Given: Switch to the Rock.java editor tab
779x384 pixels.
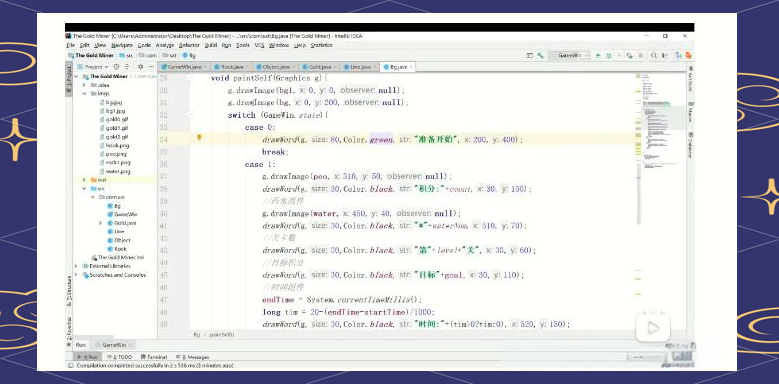Looking at the screenshot, I should click(231, 67).
